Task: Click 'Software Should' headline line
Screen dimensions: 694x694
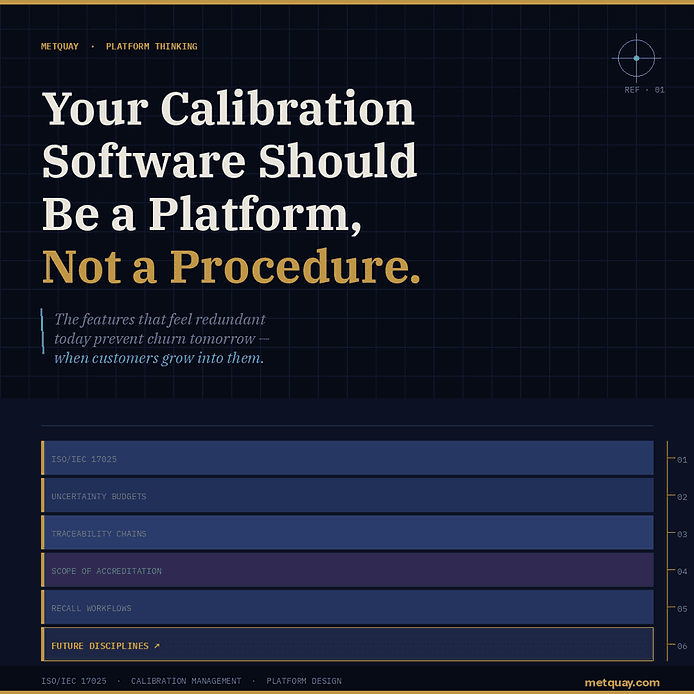Action: 229,161
